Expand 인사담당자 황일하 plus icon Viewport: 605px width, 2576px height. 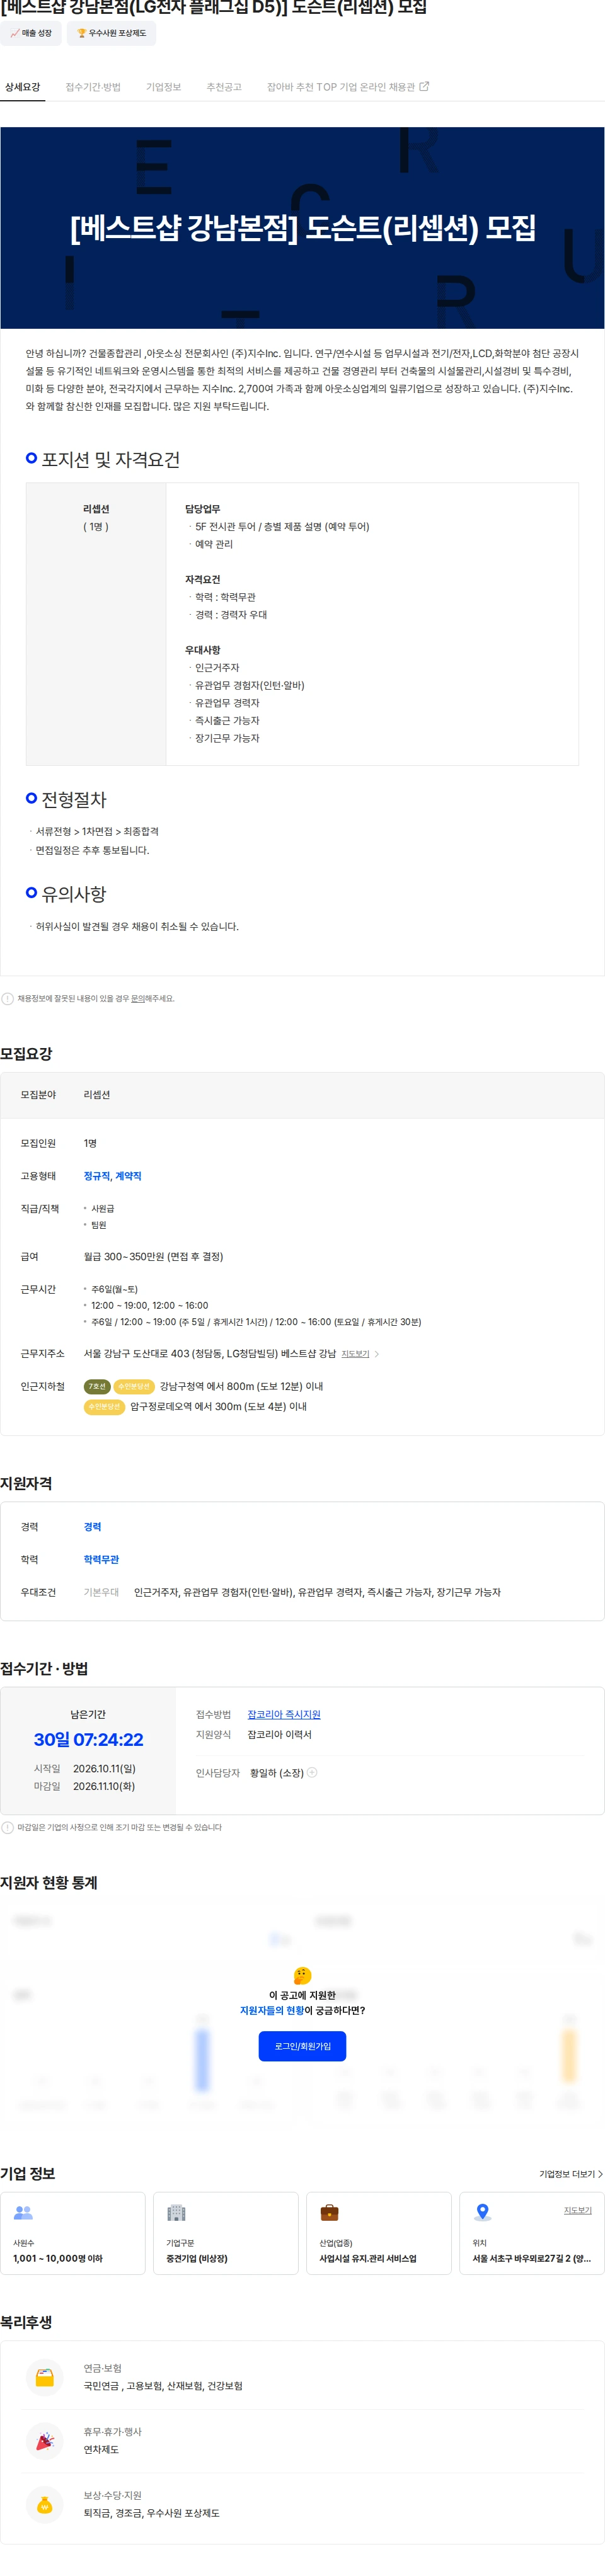[x=312, y=1772]
